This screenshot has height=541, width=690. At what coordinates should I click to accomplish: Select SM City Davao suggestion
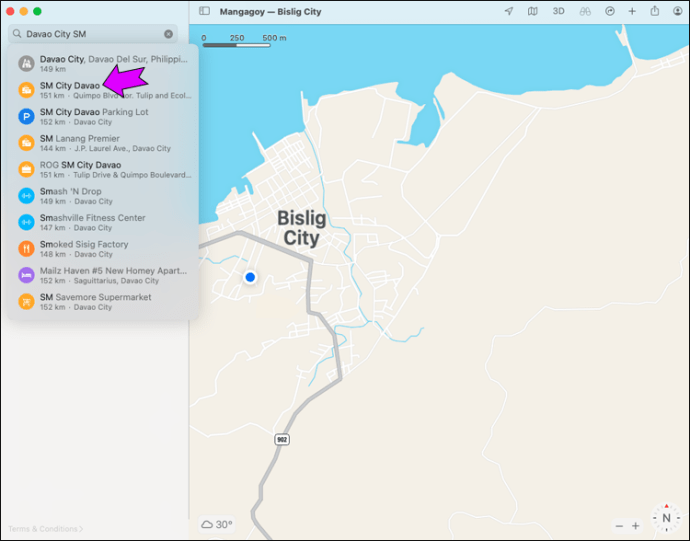(x=105, y=90)
